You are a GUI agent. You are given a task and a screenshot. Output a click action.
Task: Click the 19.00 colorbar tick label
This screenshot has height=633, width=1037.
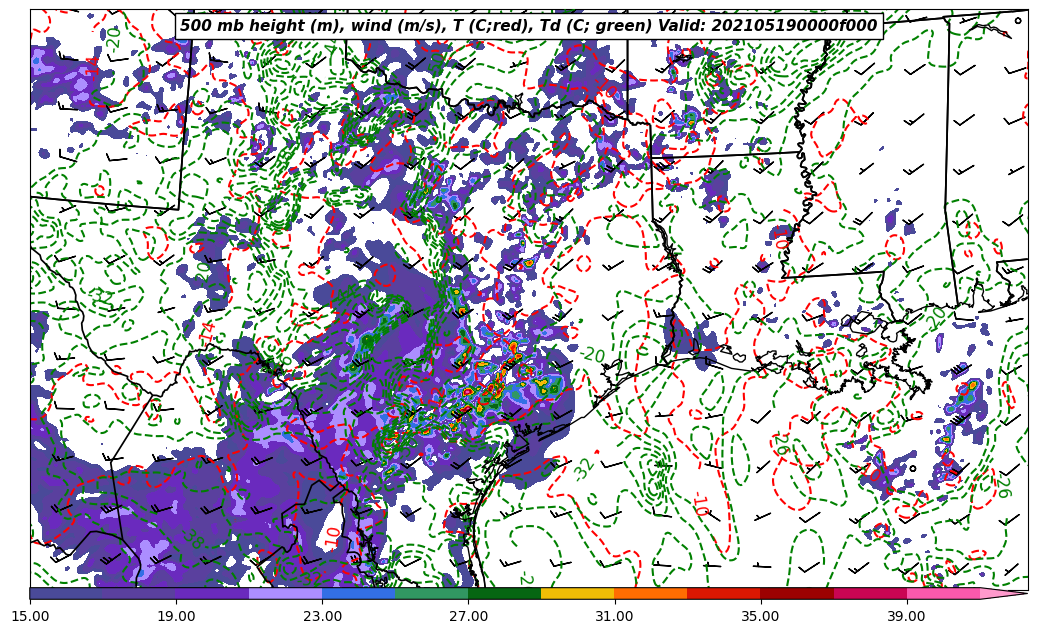(x=176, y=616)
